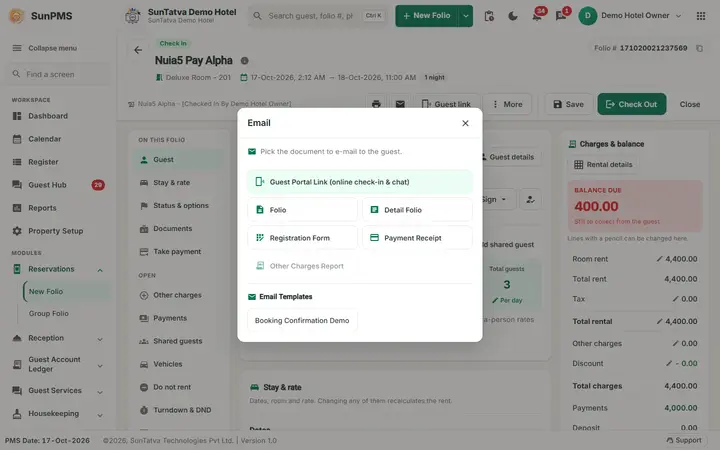This screenshot has width=720, height=450.
Task: Open Dashboard in sidebar
Action: click(x=57, y=116)
